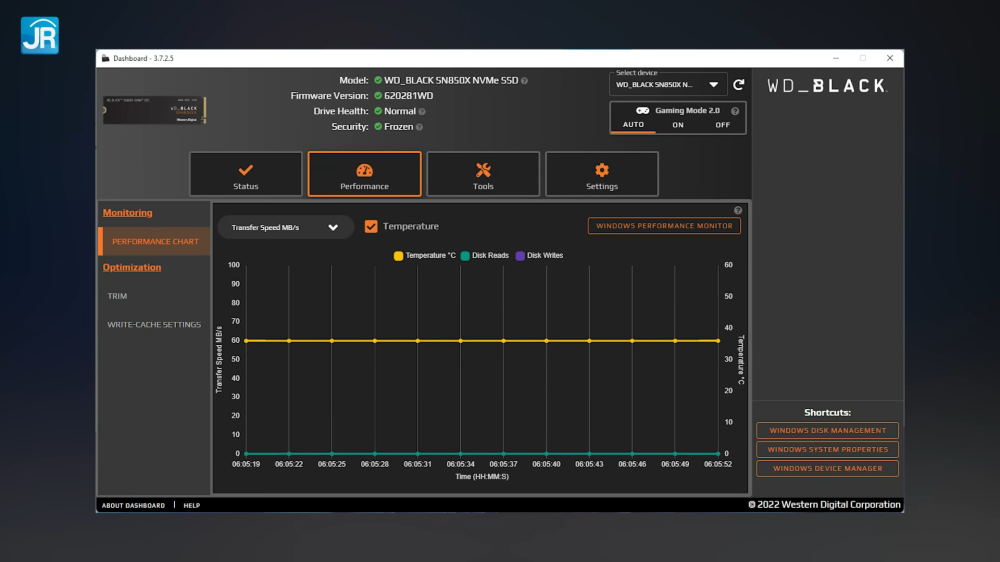Uncheck the Temperature checkbox
Screen dimensions: 1000x562
click(371, 227)
